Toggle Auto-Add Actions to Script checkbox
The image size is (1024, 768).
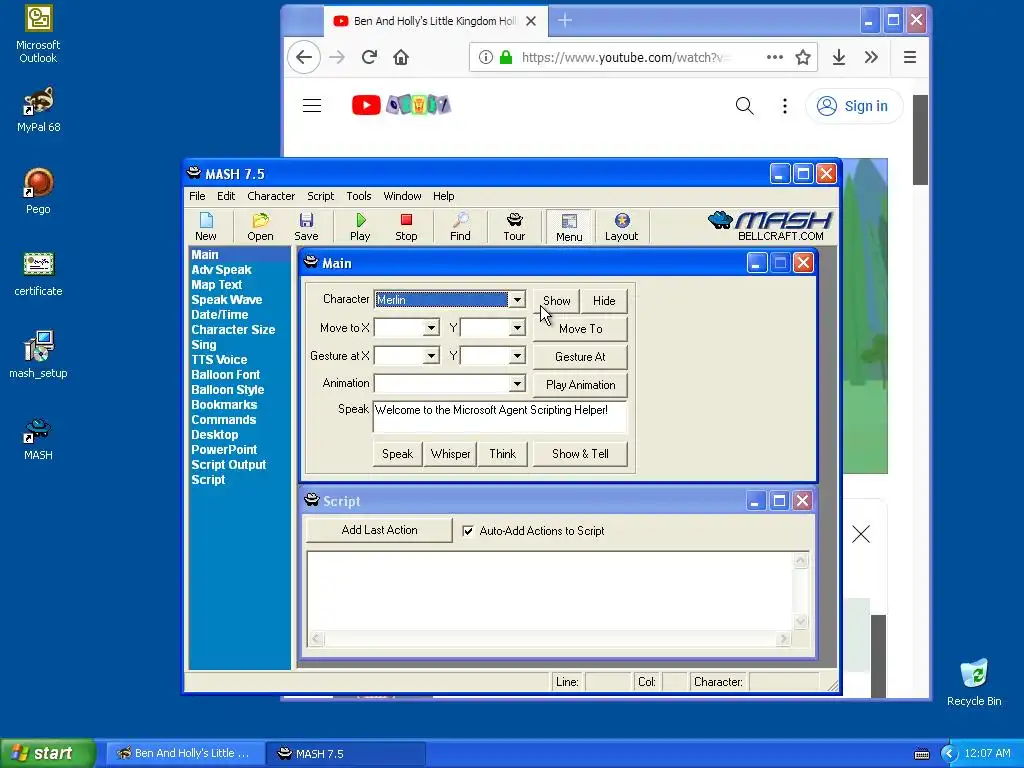[x=468, y=531]
